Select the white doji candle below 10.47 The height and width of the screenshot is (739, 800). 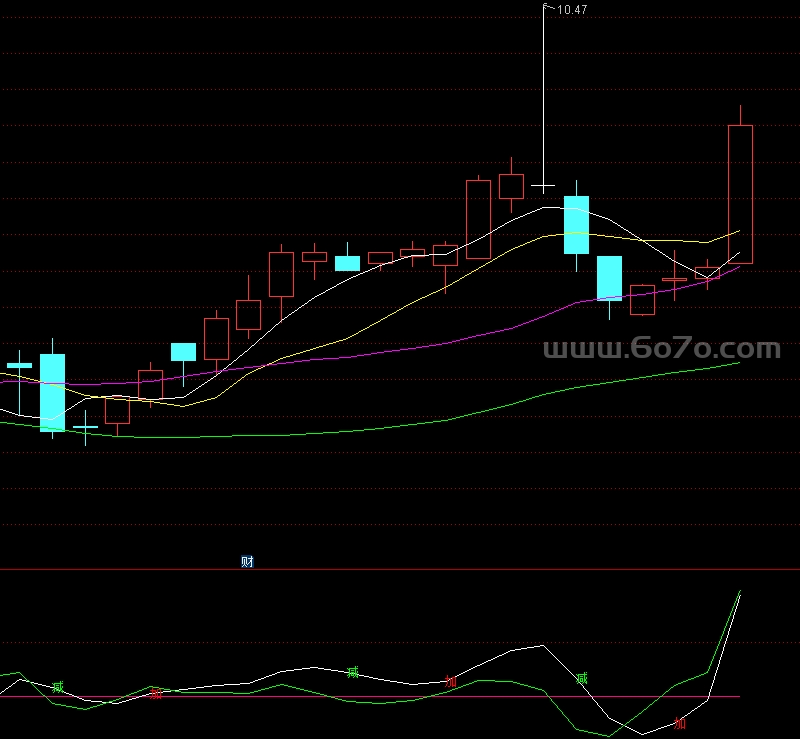point(543,186)
